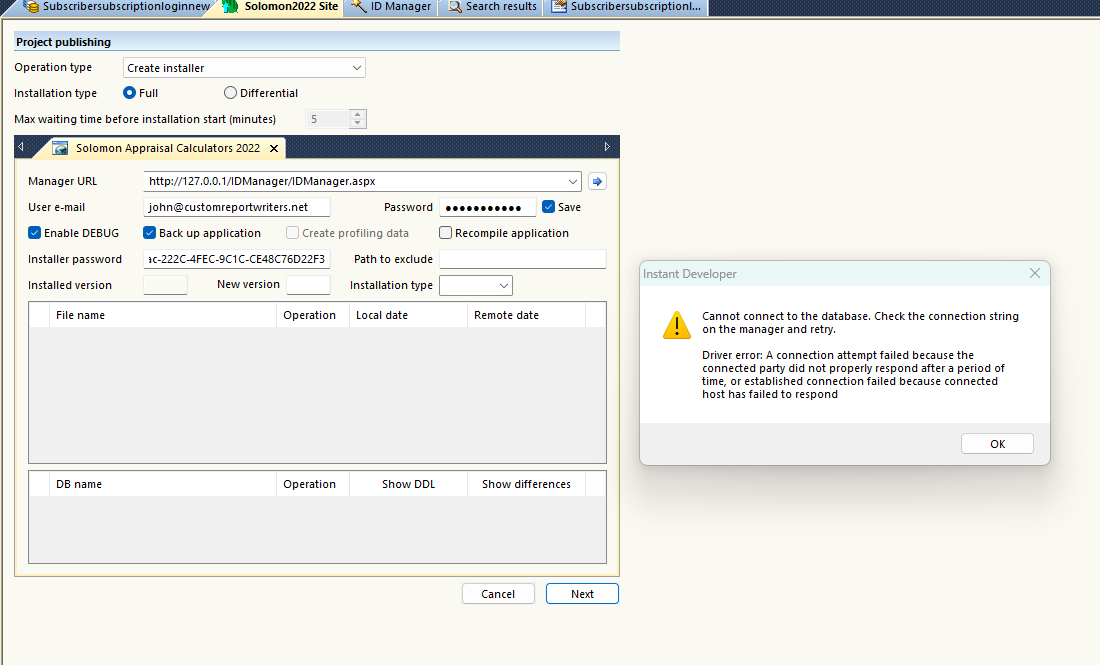This screenshot has width=1100, height=665.
Task: Open the Installation type combo box
Action: pyautogui.click(x=476, y=286)
